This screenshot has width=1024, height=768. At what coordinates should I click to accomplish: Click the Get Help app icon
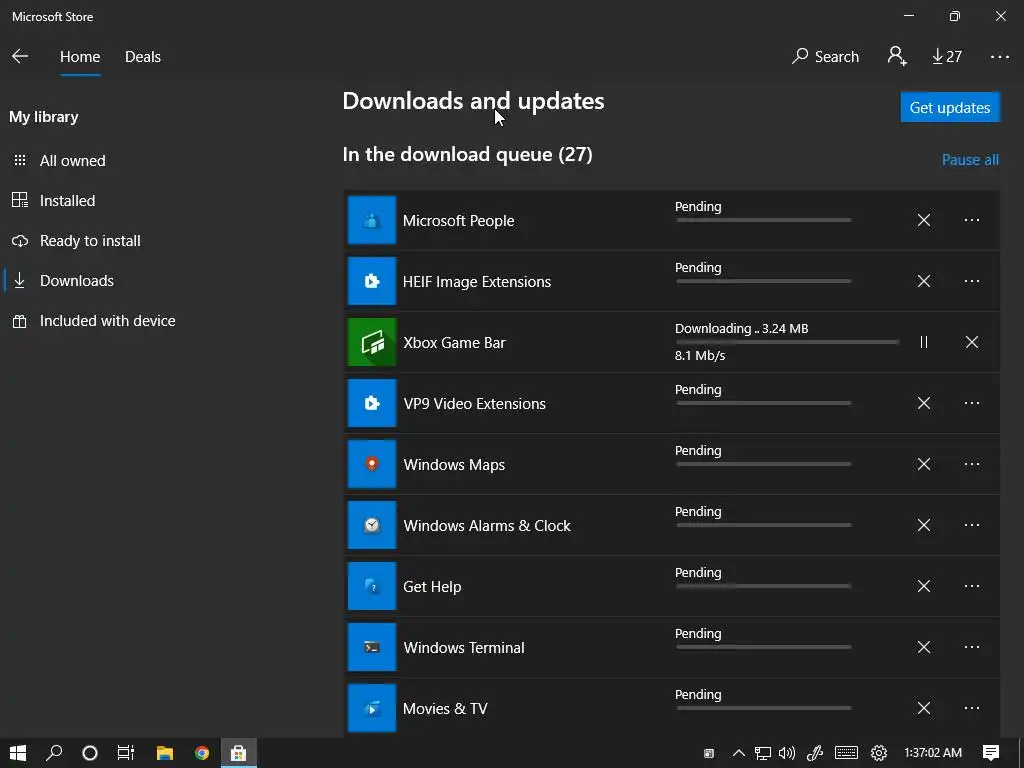[x=372, y=586]
